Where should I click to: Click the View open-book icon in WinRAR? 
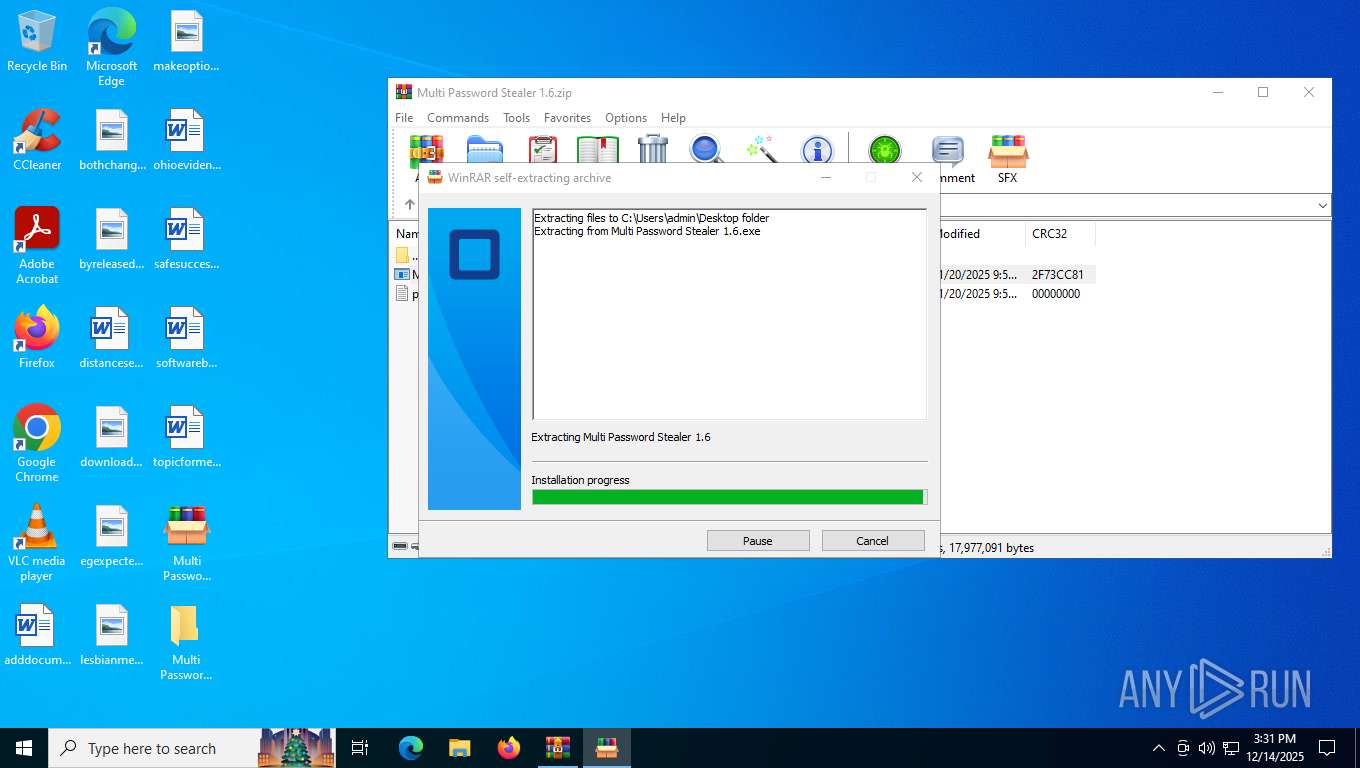[598, 150]
